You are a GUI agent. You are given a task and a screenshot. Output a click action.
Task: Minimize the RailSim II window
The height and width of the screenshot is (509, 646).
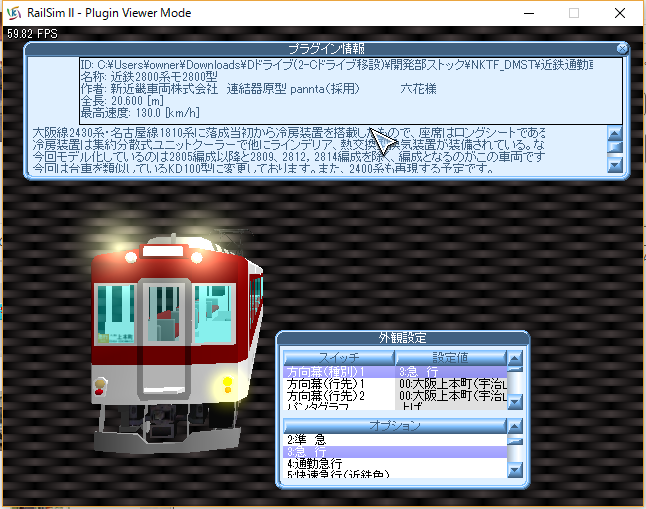coord(529,13)
